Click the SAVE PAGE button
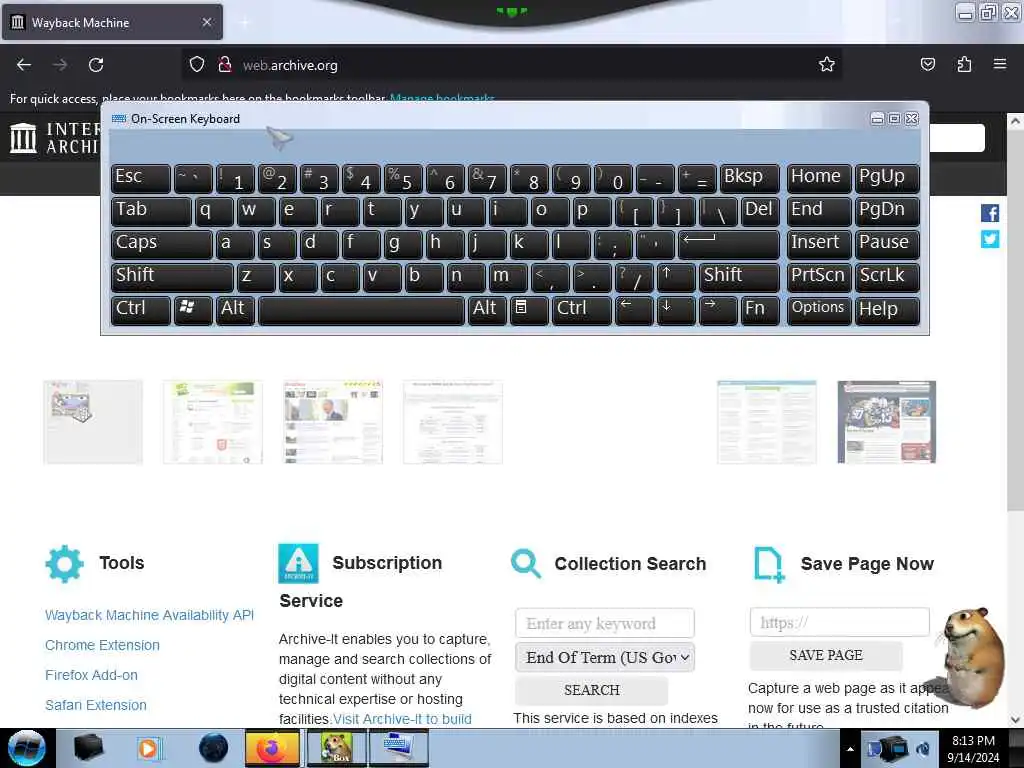Screen dimensions: 1024x768 (x=826, y=656)
